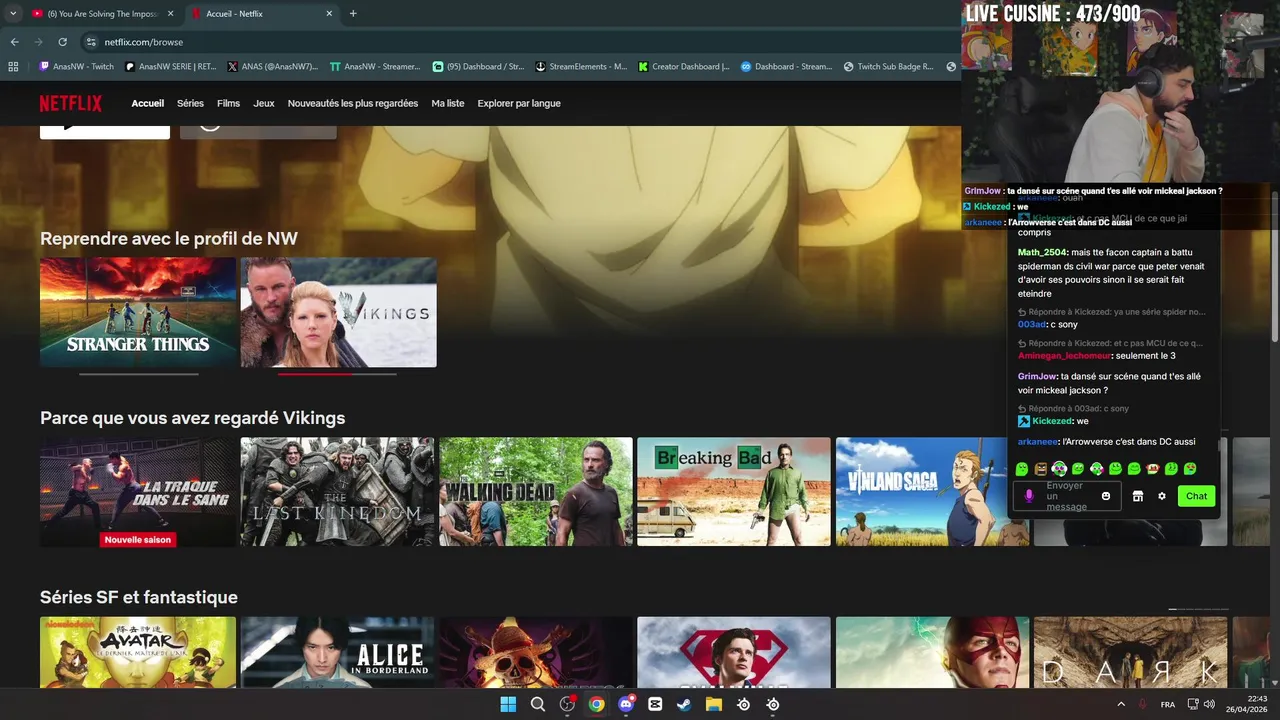Open AnasNW - Streamer bookmark

[375, 67]
